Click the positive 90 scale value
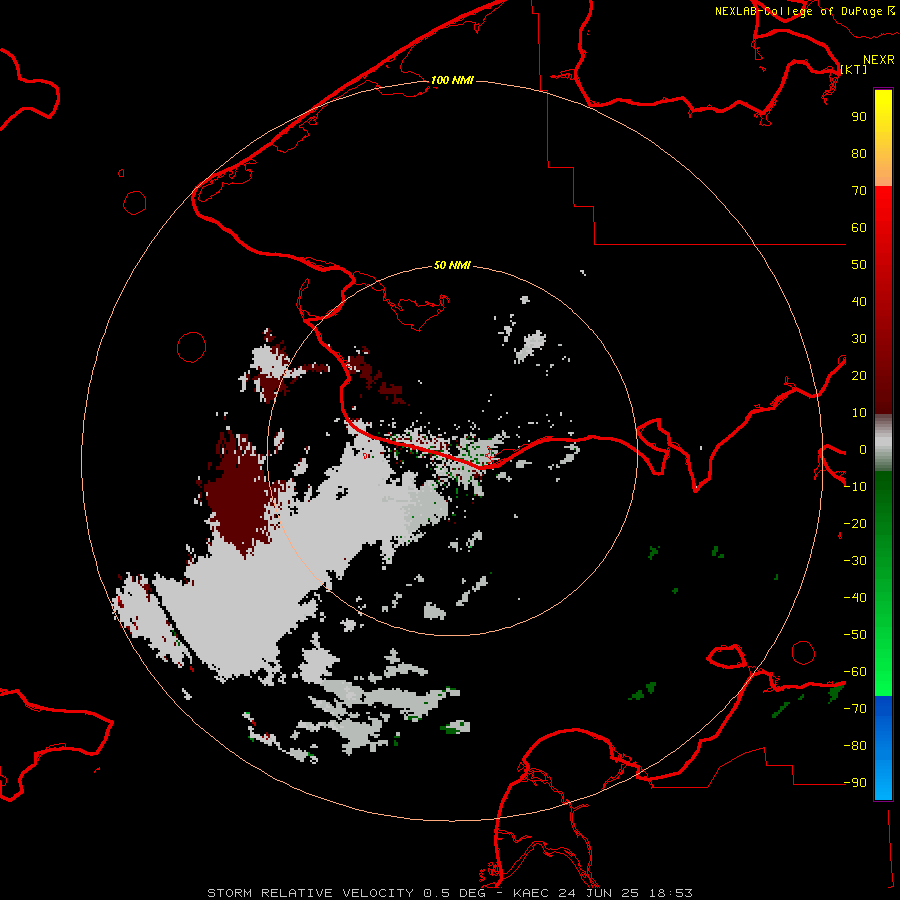The image size is (900, 900). point(859,117)
